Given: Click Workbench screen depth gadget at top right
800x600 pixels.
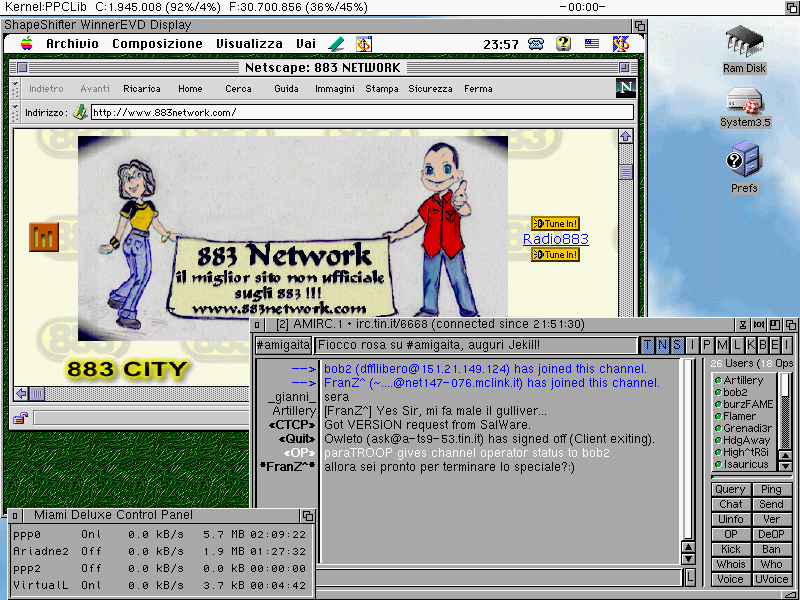Looking at the screenshot, I should coord(793,7).
